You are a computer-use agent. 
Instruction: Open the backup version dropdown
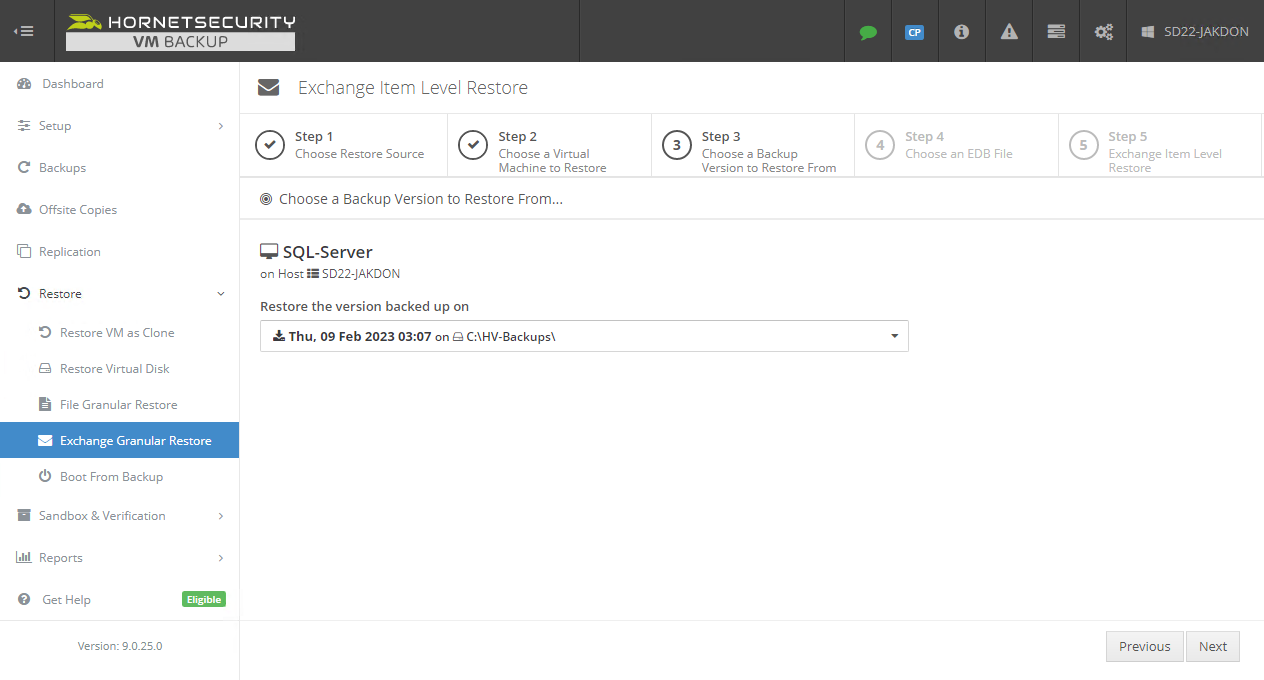coord(584,336)
